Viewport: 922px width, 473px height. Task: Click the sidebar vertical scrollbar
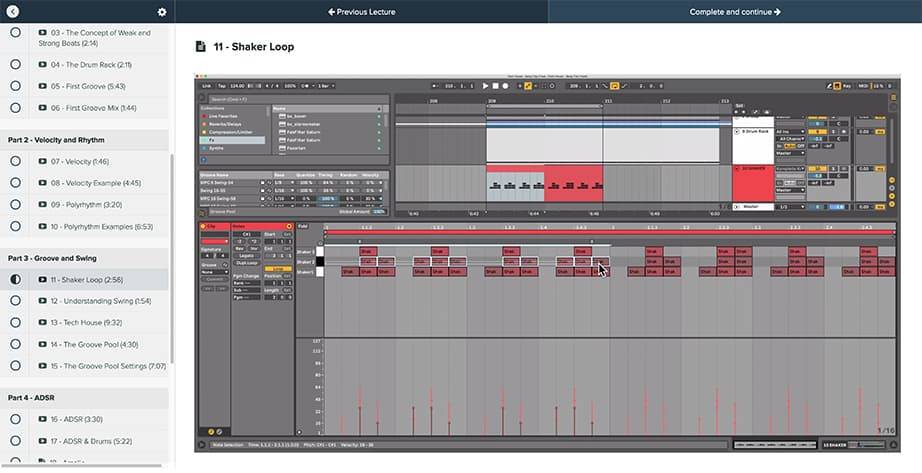[172, 259]
